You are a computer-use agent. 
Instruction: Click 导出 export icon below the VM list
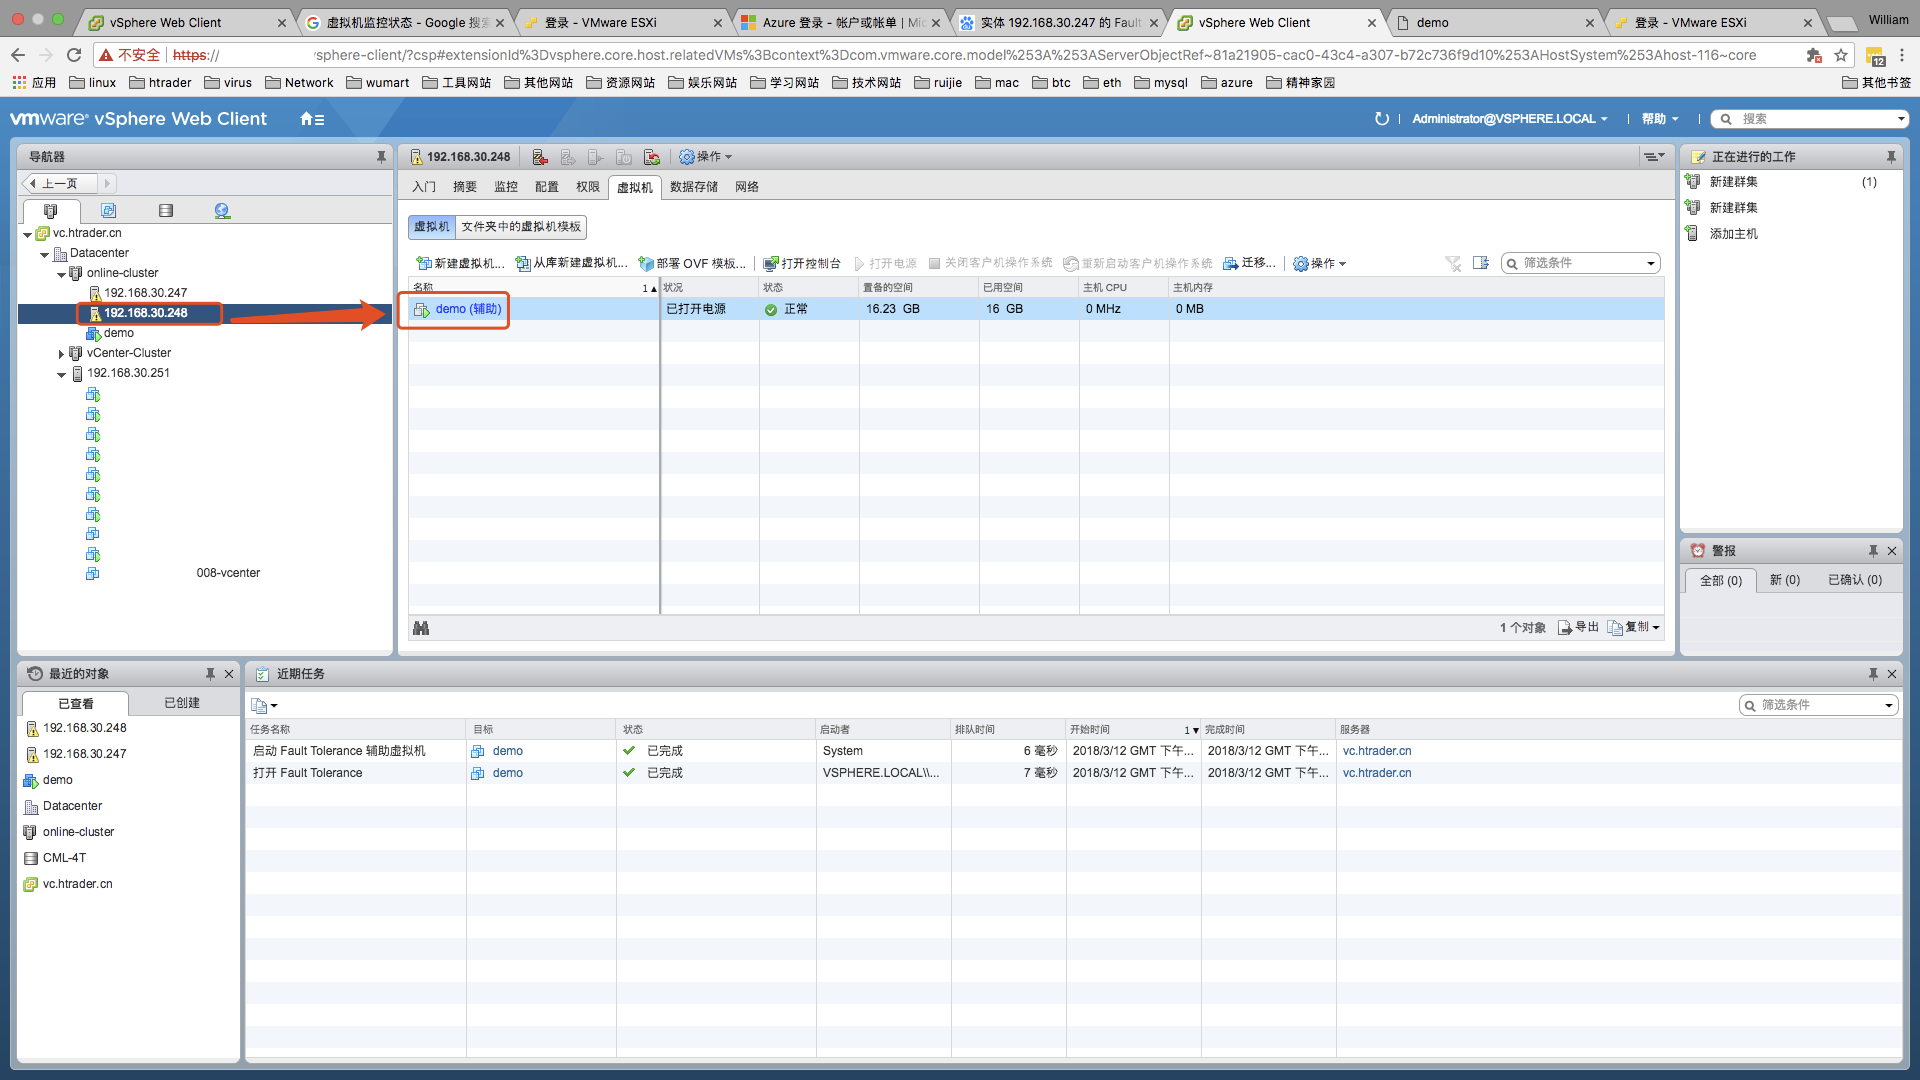(1578, 628)
